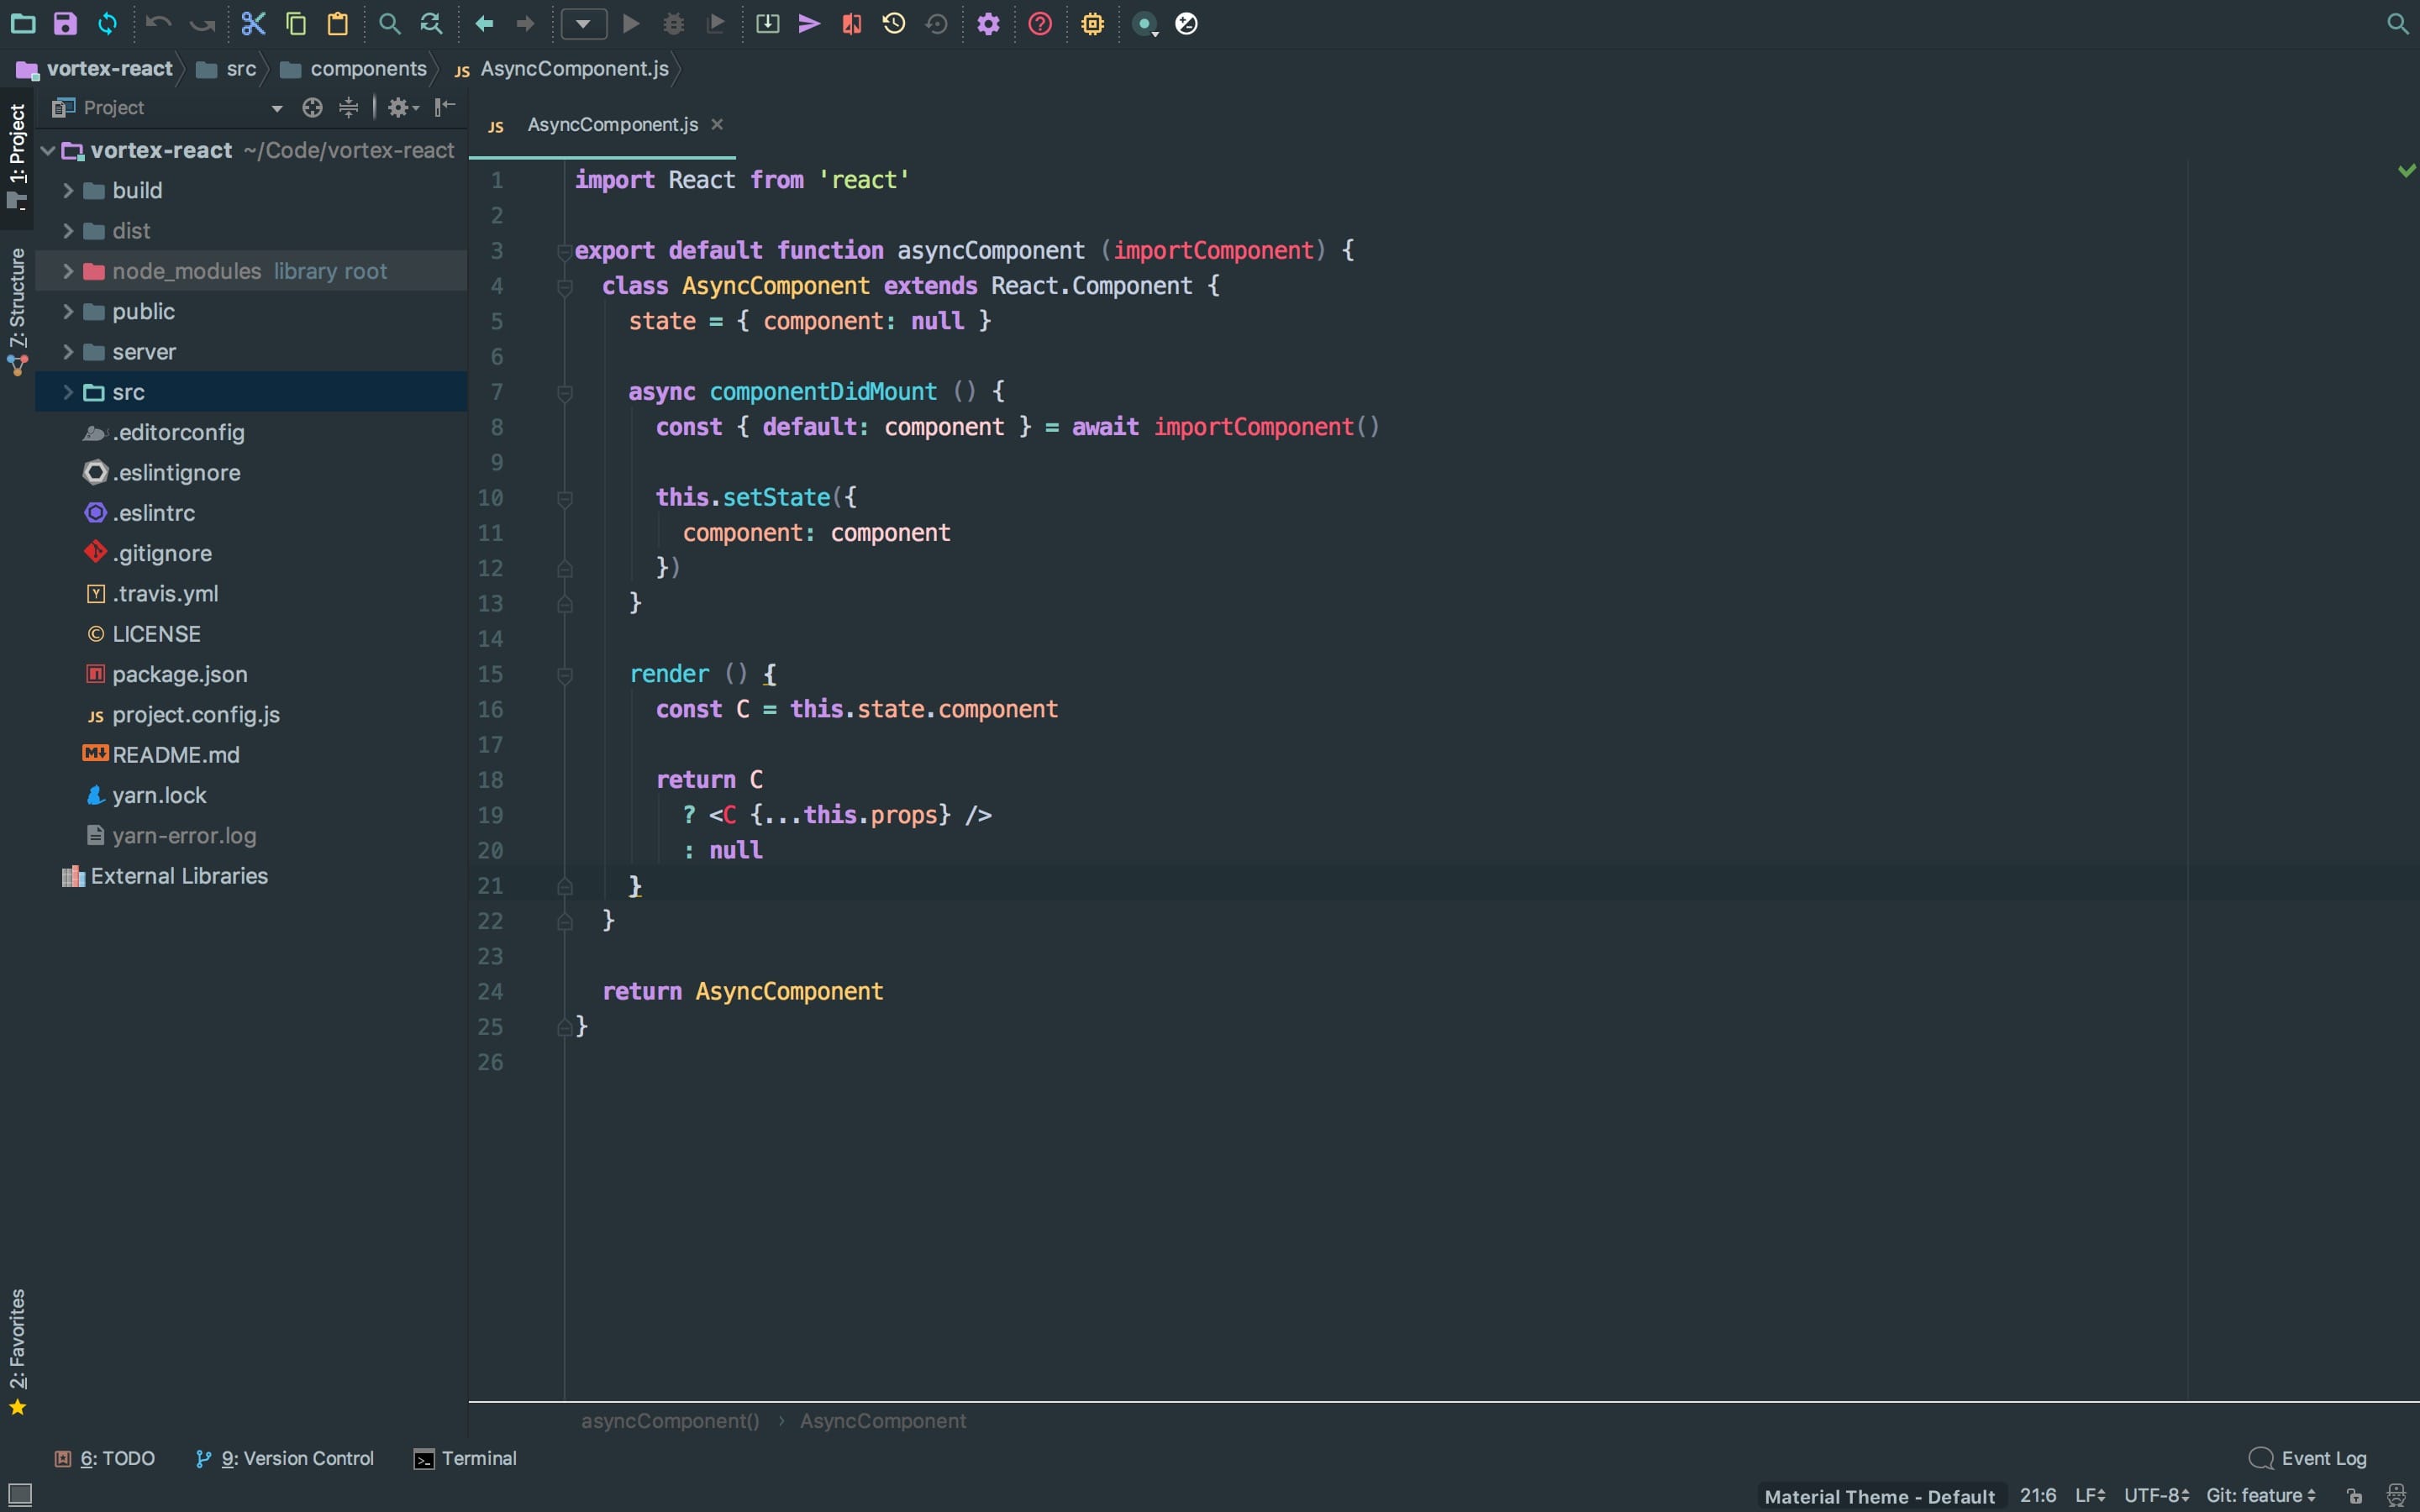2420x1512 pixels.
Task: Open the run configuration dropdown
Action: click(x=583, y=24)
